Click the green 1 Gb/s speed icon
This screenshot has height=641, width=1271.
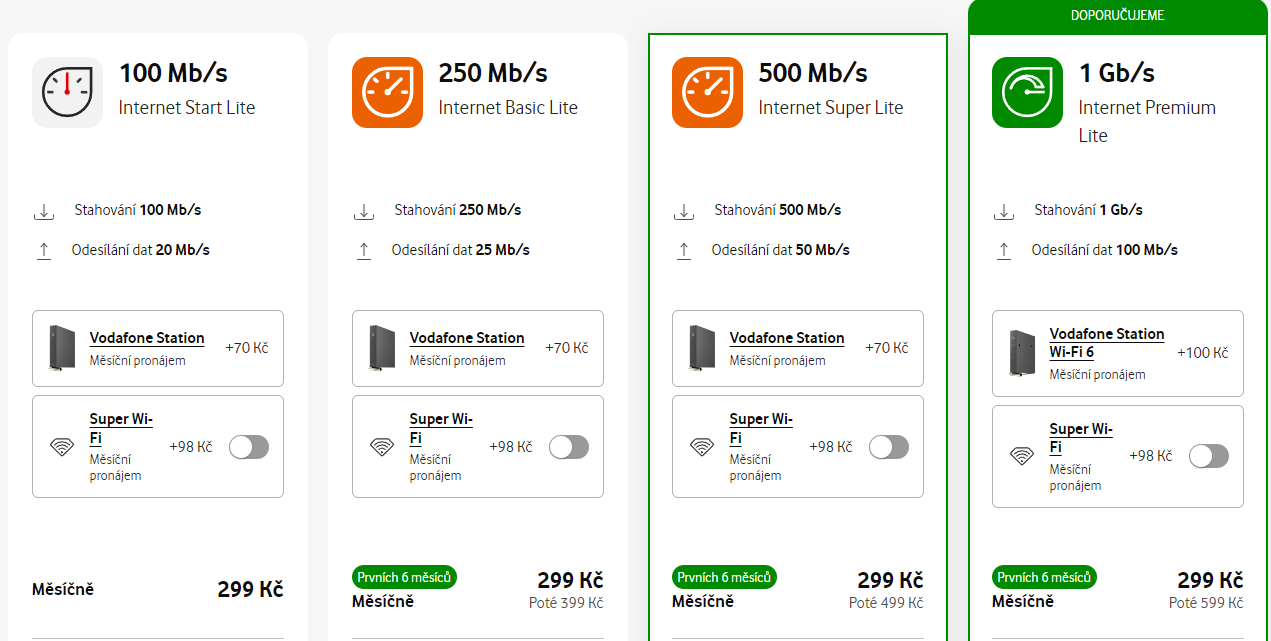point(1027,92)
